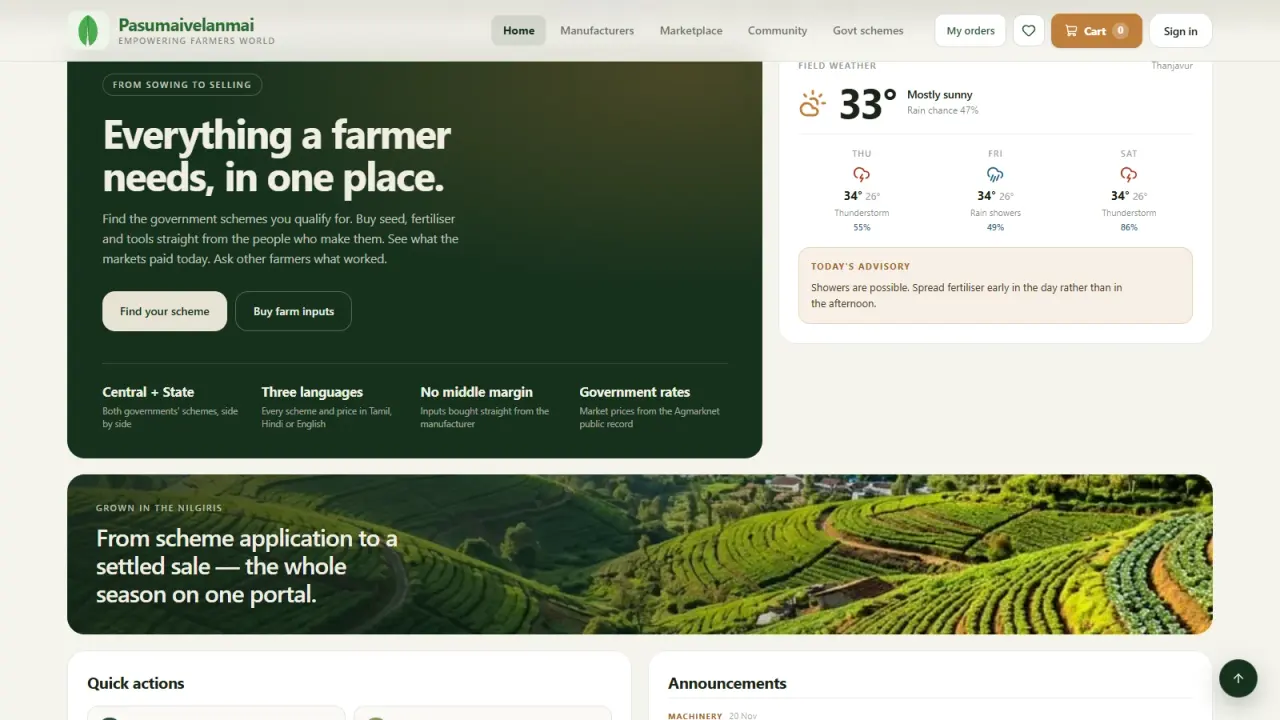Click the 'Mostly sunny' condition text
The width and height of the screenshot is (1280, 720).
[940, 95]
